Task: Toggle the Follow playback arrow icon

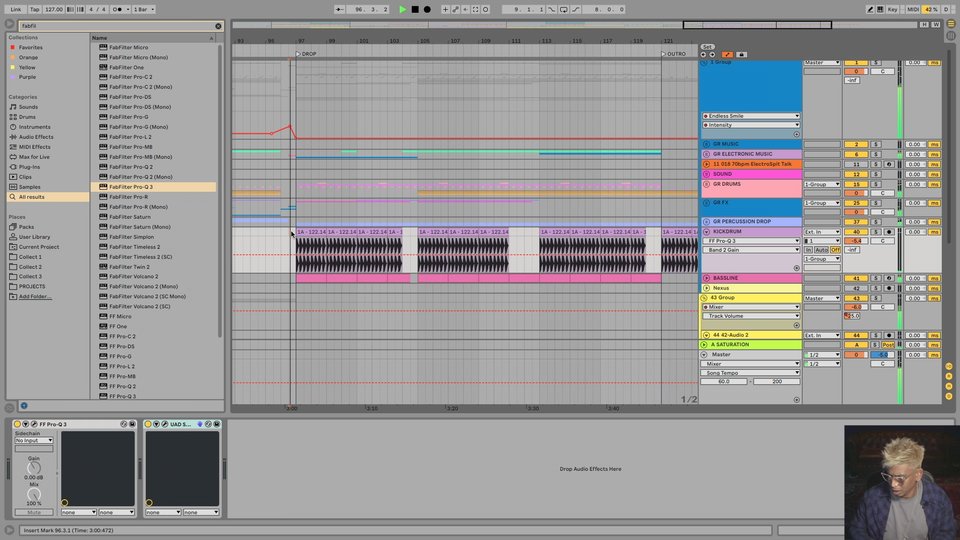Action: click(x=340, y=9)
